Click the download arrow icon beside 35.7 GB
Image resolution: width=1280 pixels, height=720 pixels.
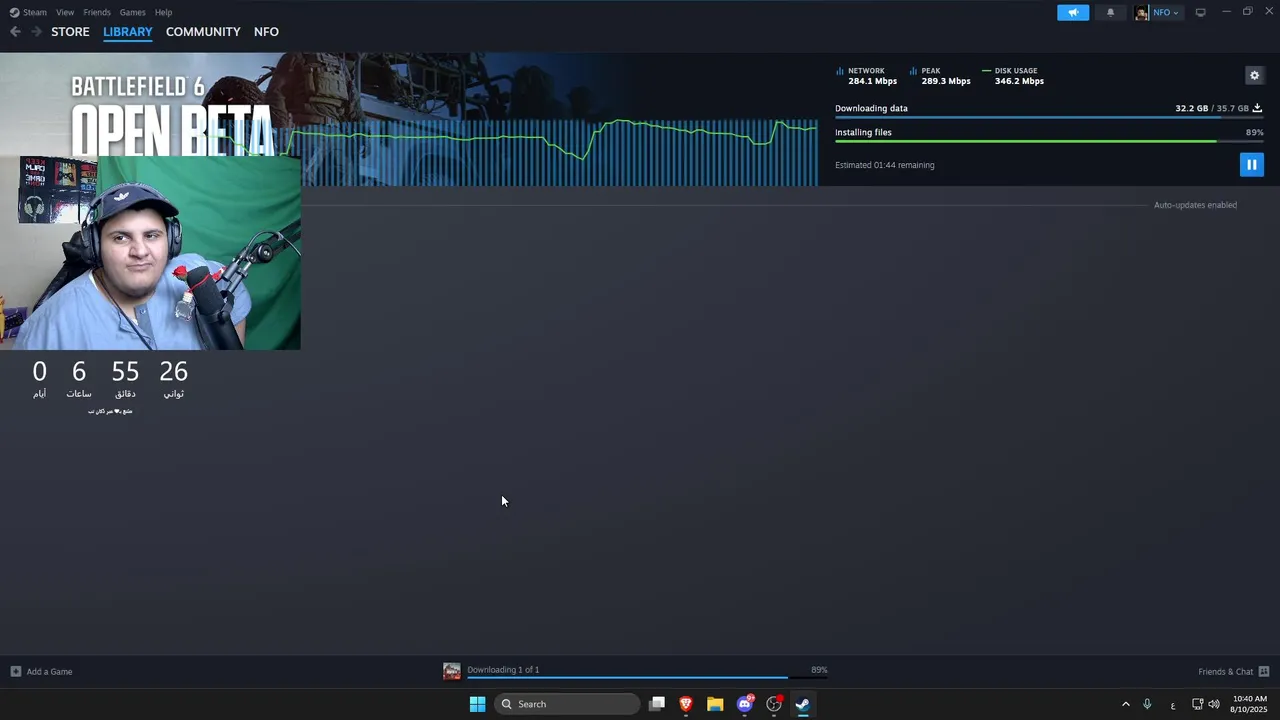pyautogui.click(x=1257, y=108)
